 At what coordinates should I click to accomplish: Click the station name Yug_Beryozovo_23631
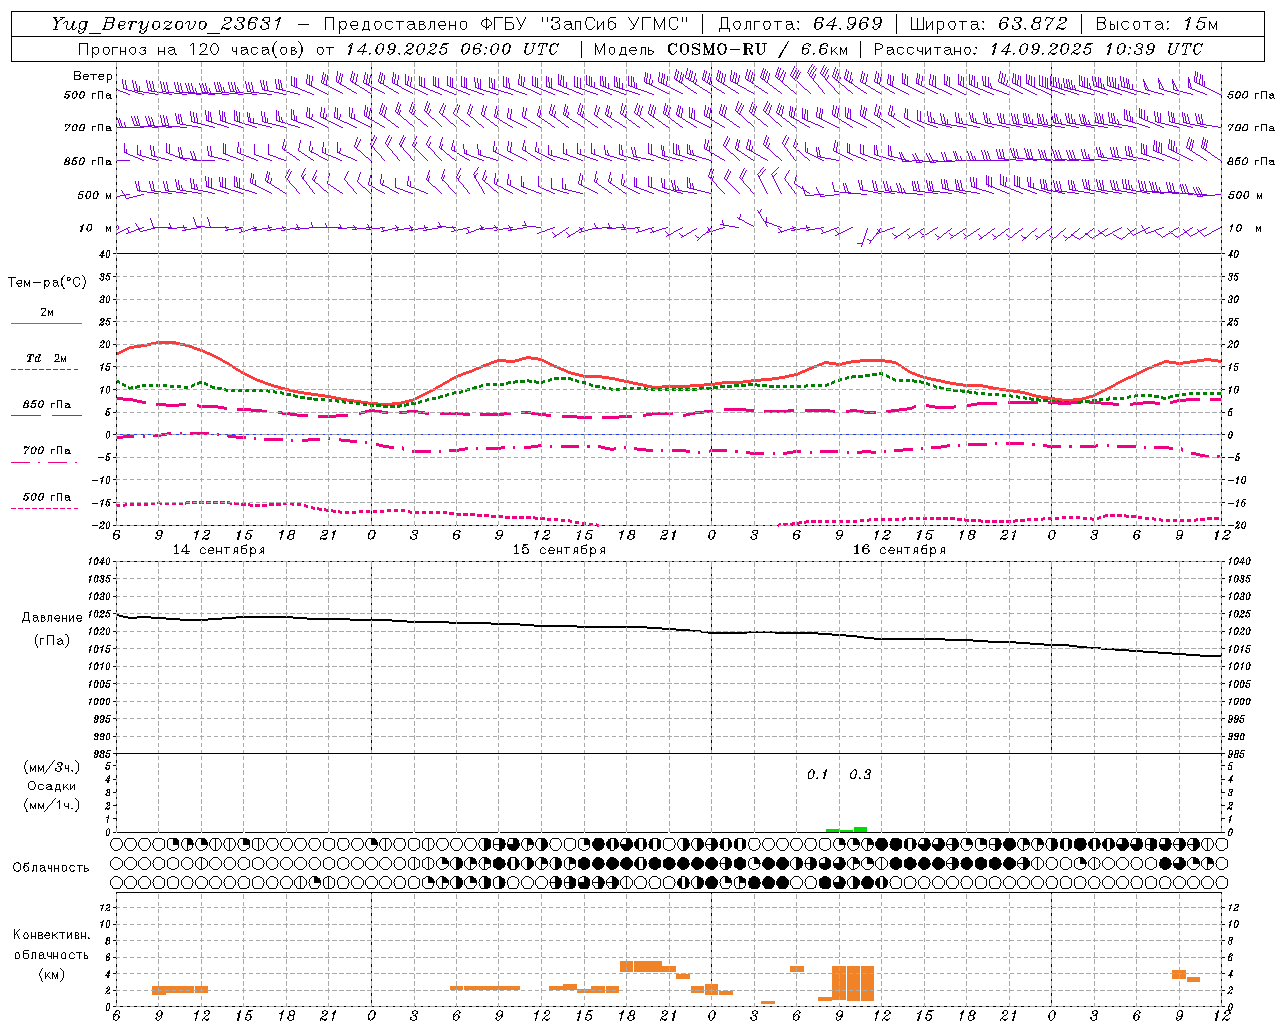(x=167, y=24)
